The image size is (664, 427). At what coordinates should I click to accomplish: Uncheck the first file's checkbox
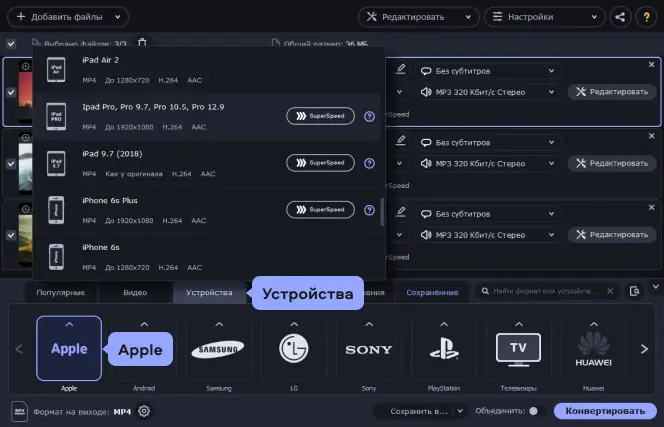click(x=11, y=92)
